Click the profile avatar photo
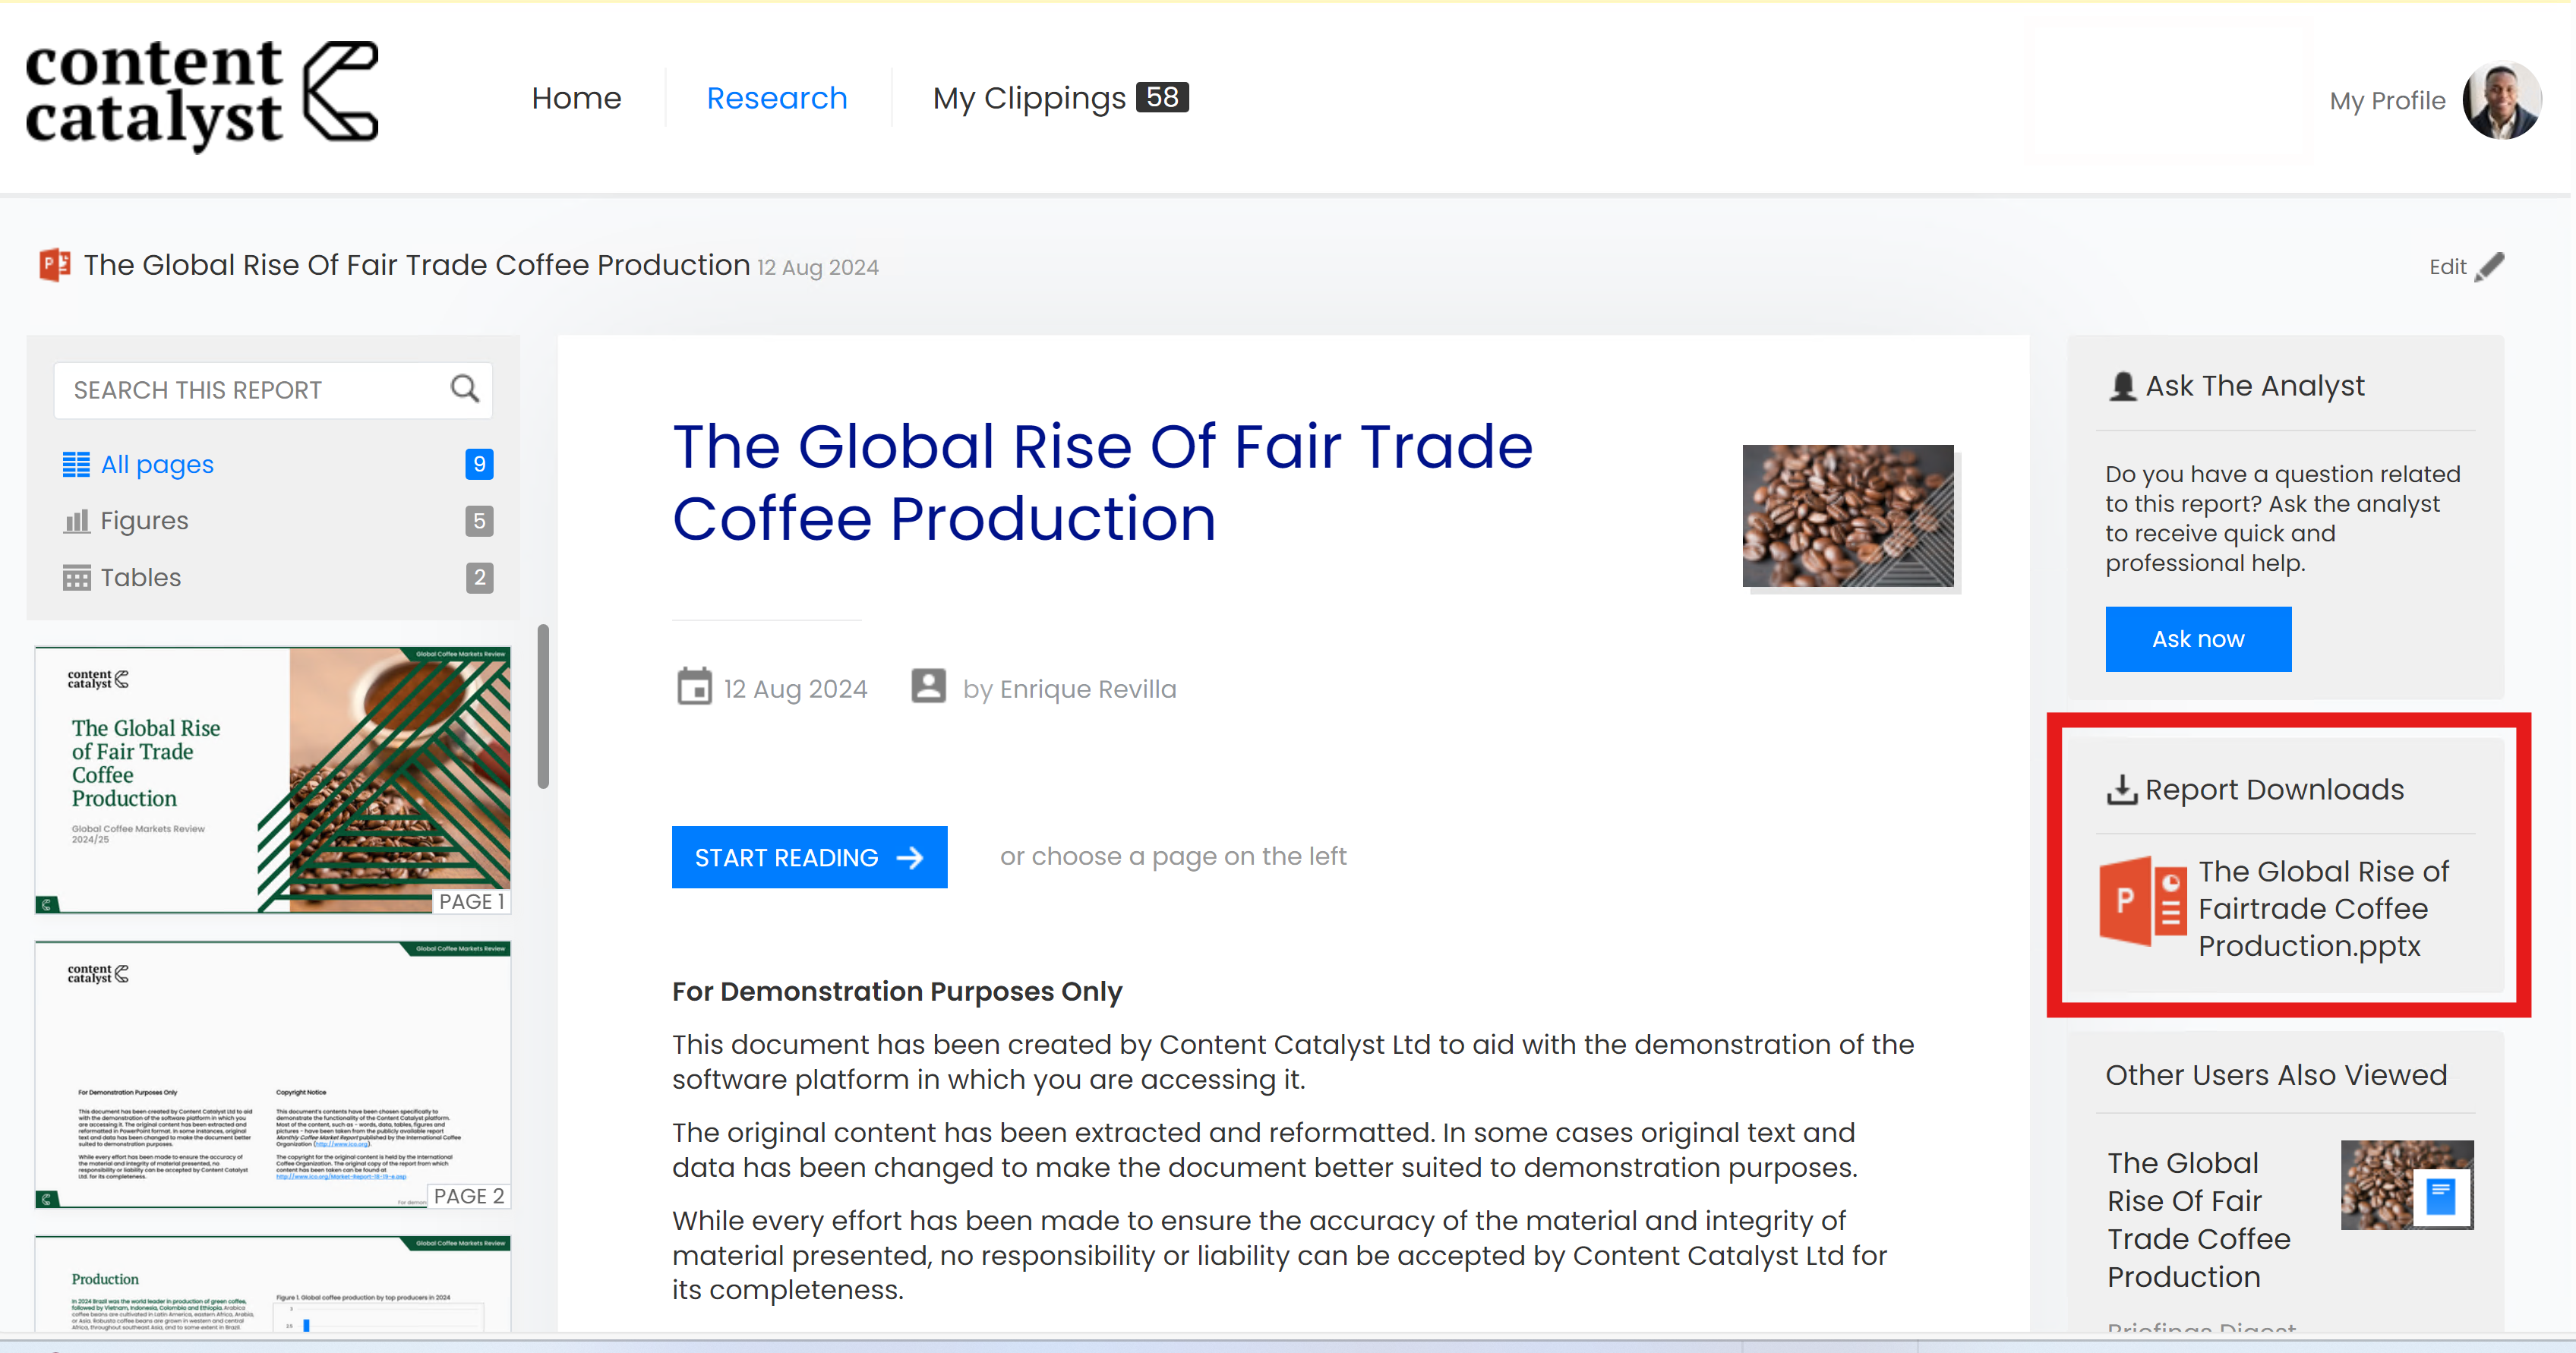The width and height of the screenshot is (2576, 1353). pyautogui.click(x=2501, y=99)
